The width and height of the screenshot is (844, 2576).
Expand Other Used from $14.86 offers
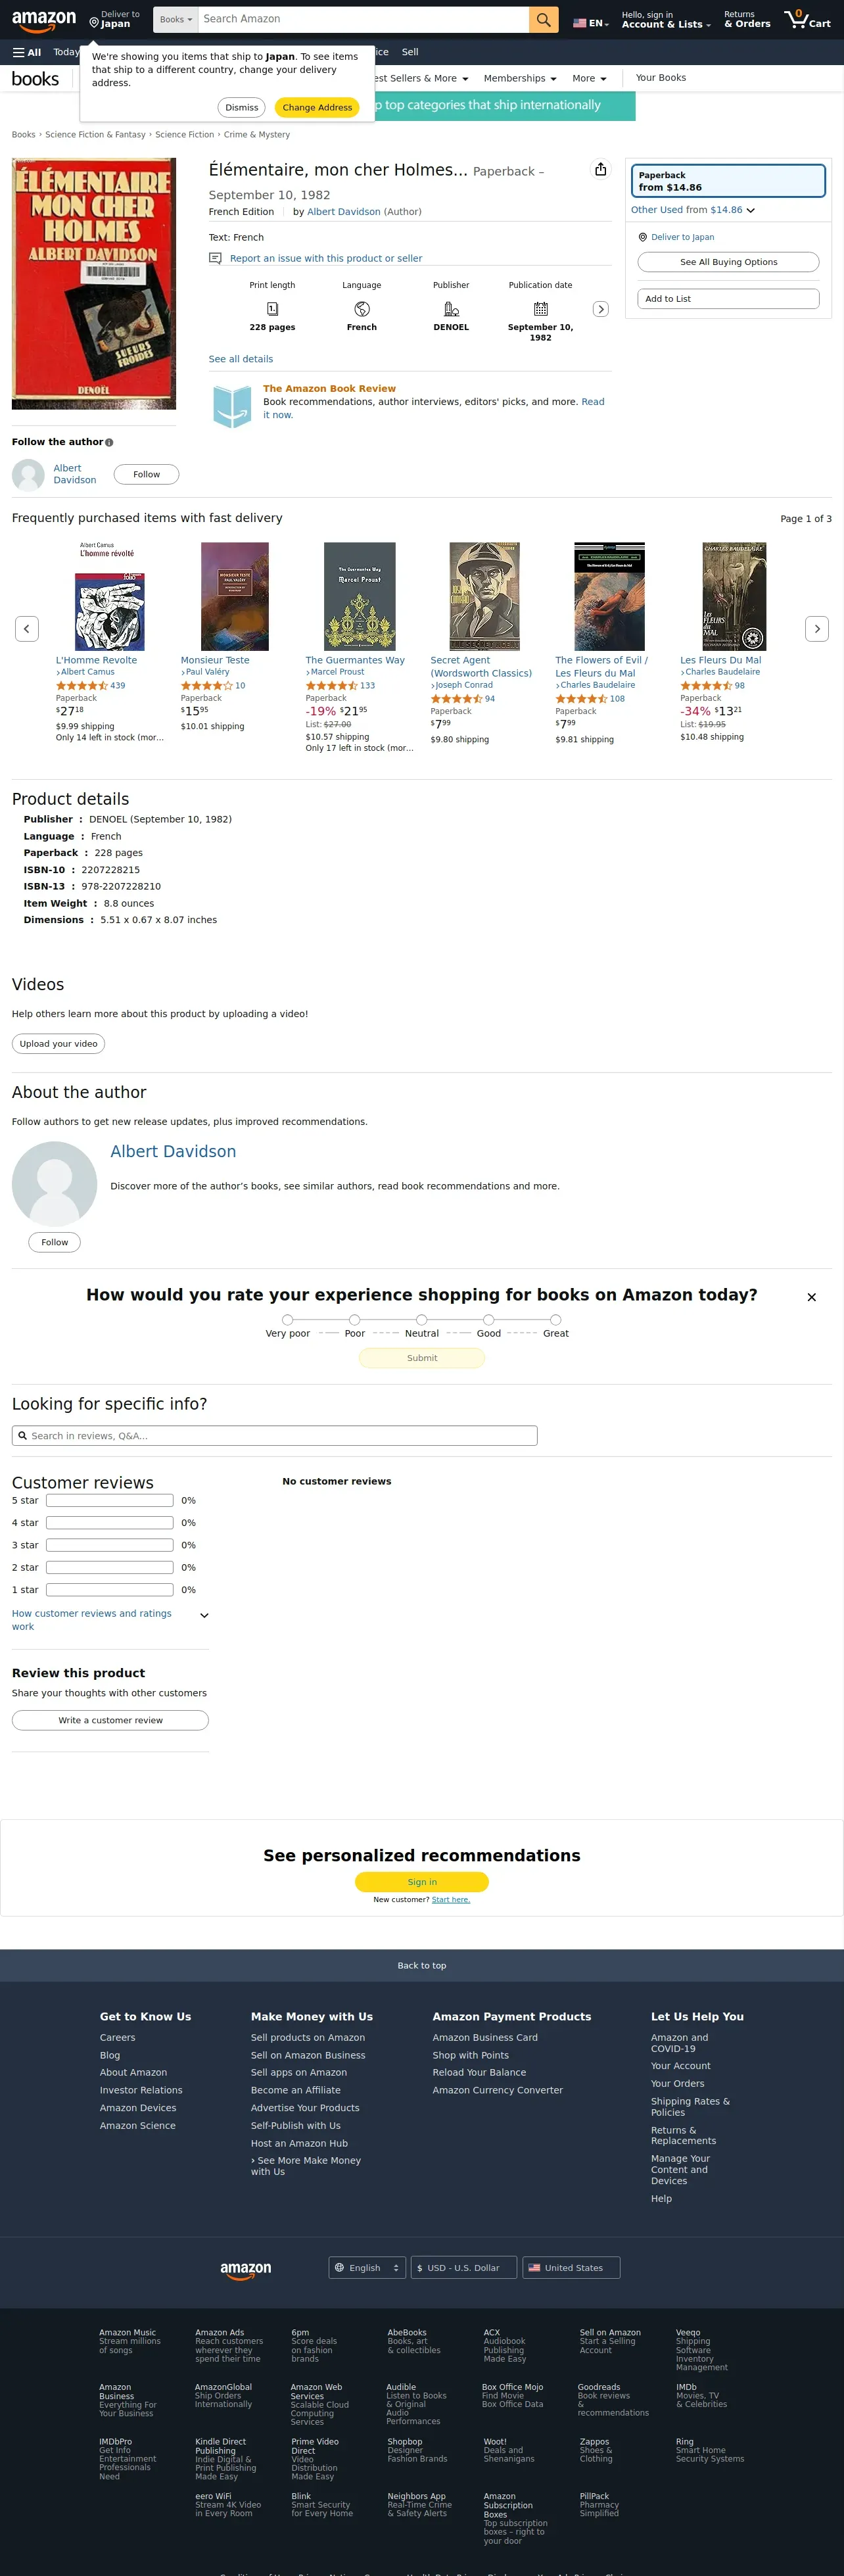coord(692,210)
